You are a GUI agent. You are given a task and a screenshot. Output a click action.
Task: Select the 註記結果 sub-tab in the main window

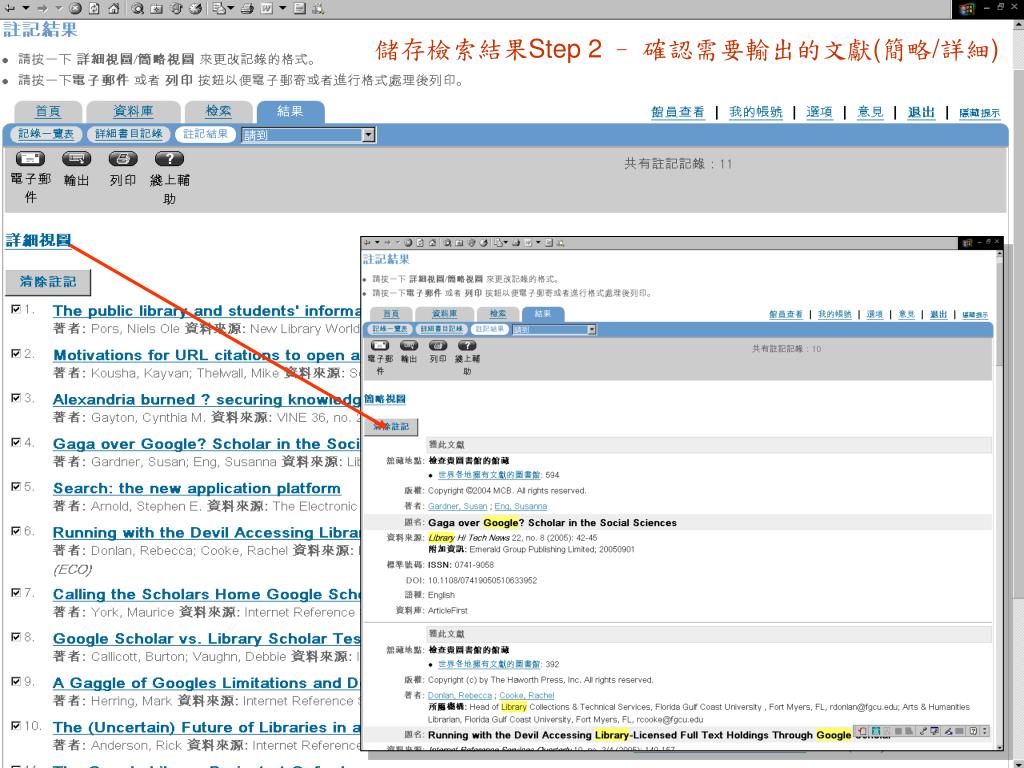click(205, 134)
